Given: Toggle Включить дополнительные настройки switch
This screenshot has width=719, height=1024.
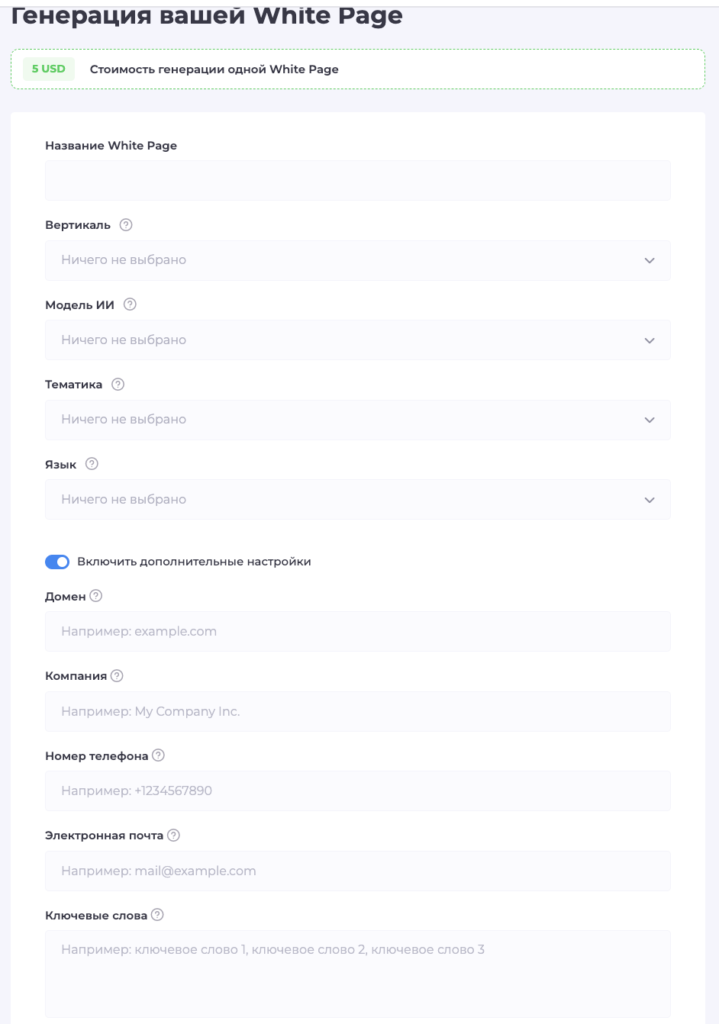Looking at the screenshot, I should coord(57,562).
